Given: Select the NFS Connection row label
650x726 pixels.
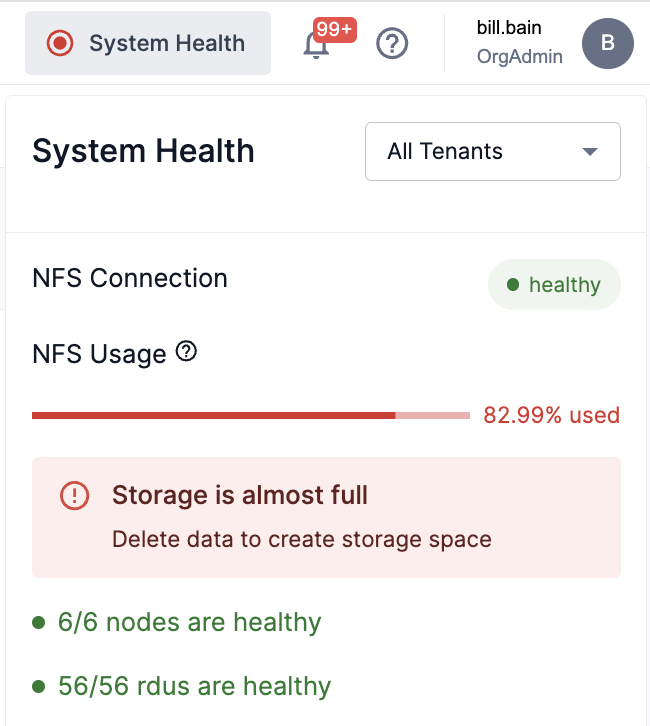Looking at the screenshot, I should tap(130, 278).
